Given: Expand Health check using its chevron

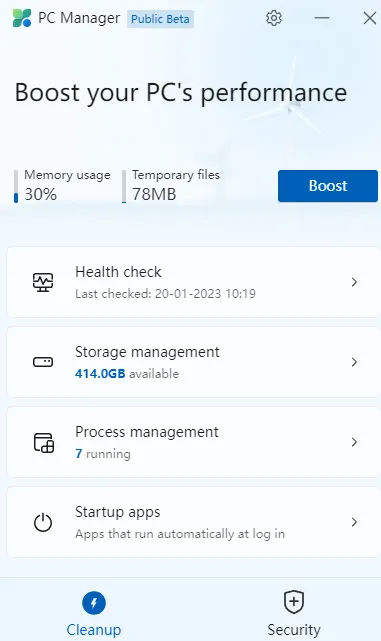Looking at the screenshot, I should pos(354,282).
